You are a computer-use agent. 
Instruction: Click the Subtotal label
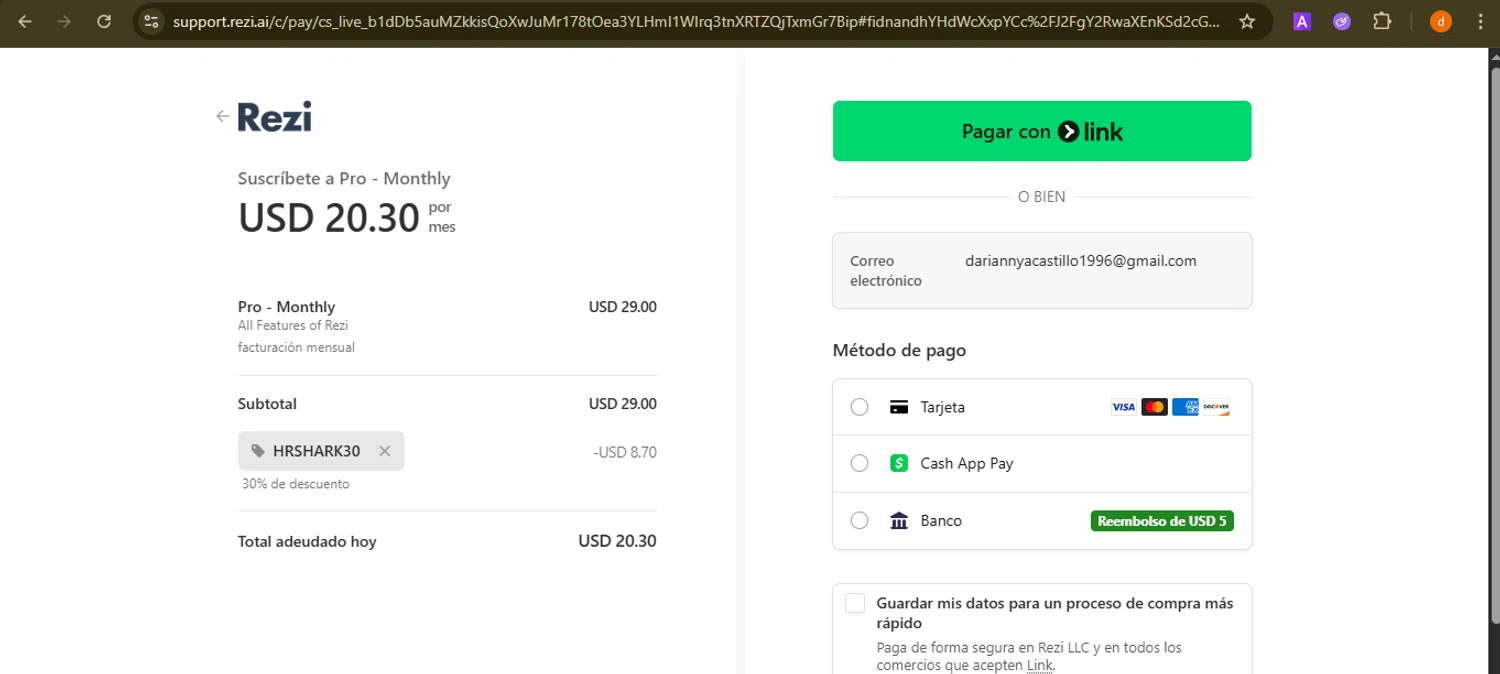pyautogui.click(x=267, y=404)
